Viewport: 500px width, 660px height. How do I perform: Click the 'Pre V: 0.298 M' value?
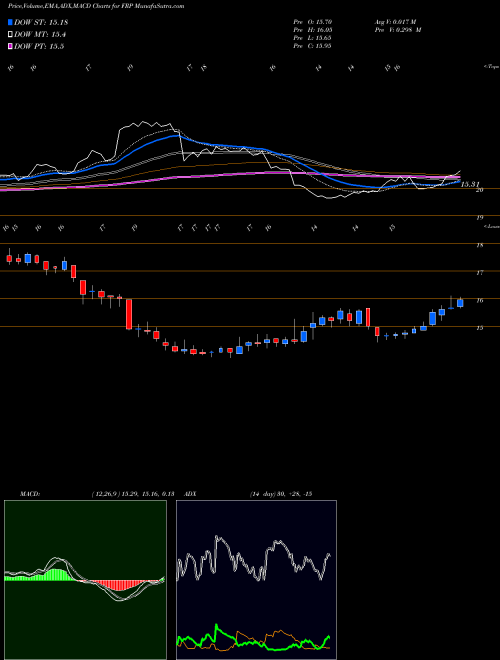397,30
